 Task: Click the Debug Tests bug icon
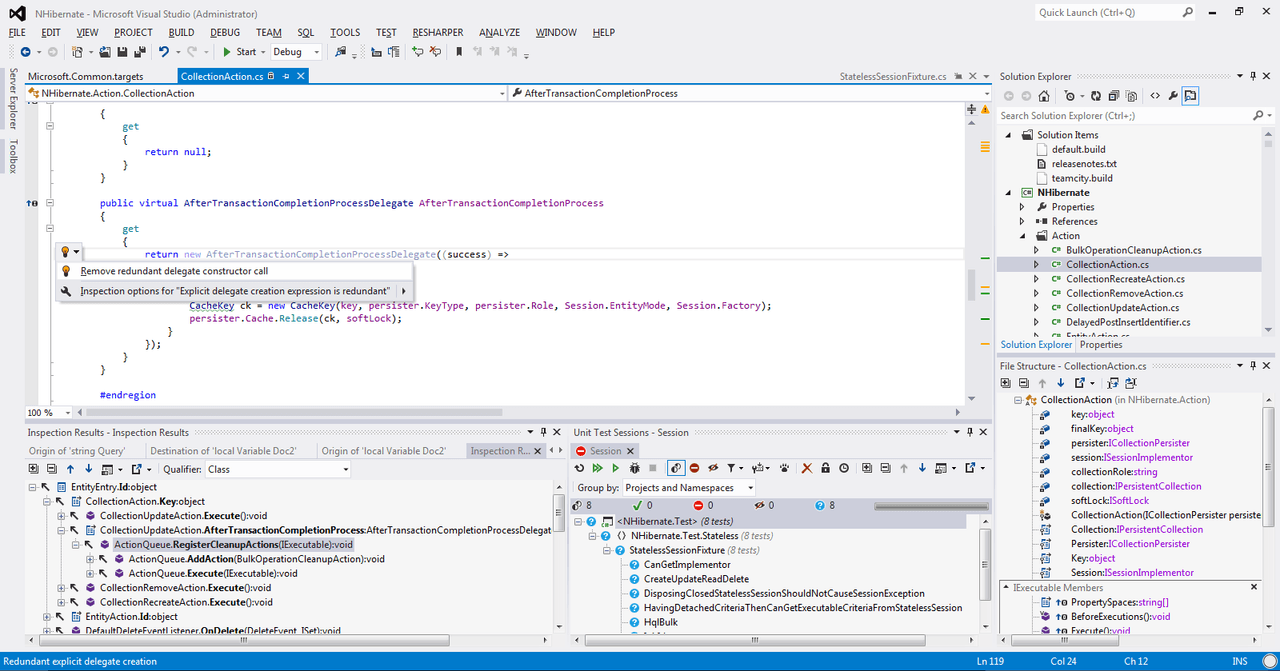pyautogui.click(x=635, y=468)
